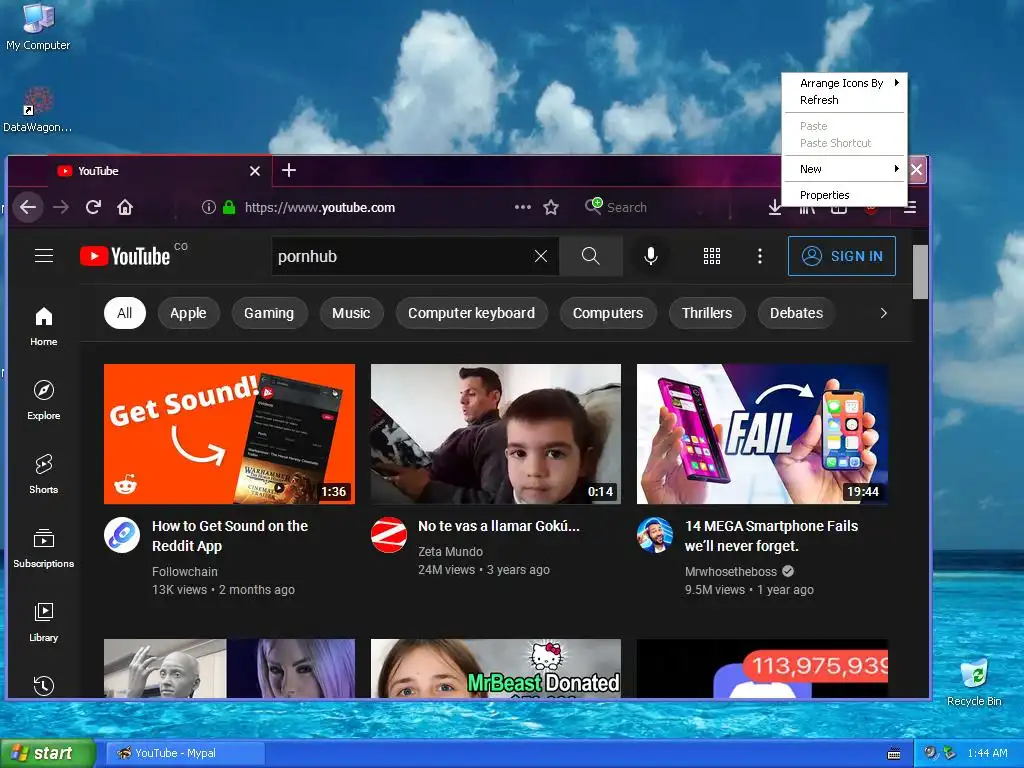
Task: Open 'How to Get Sound on the Reddit App' title
Action: pos(230,536)
